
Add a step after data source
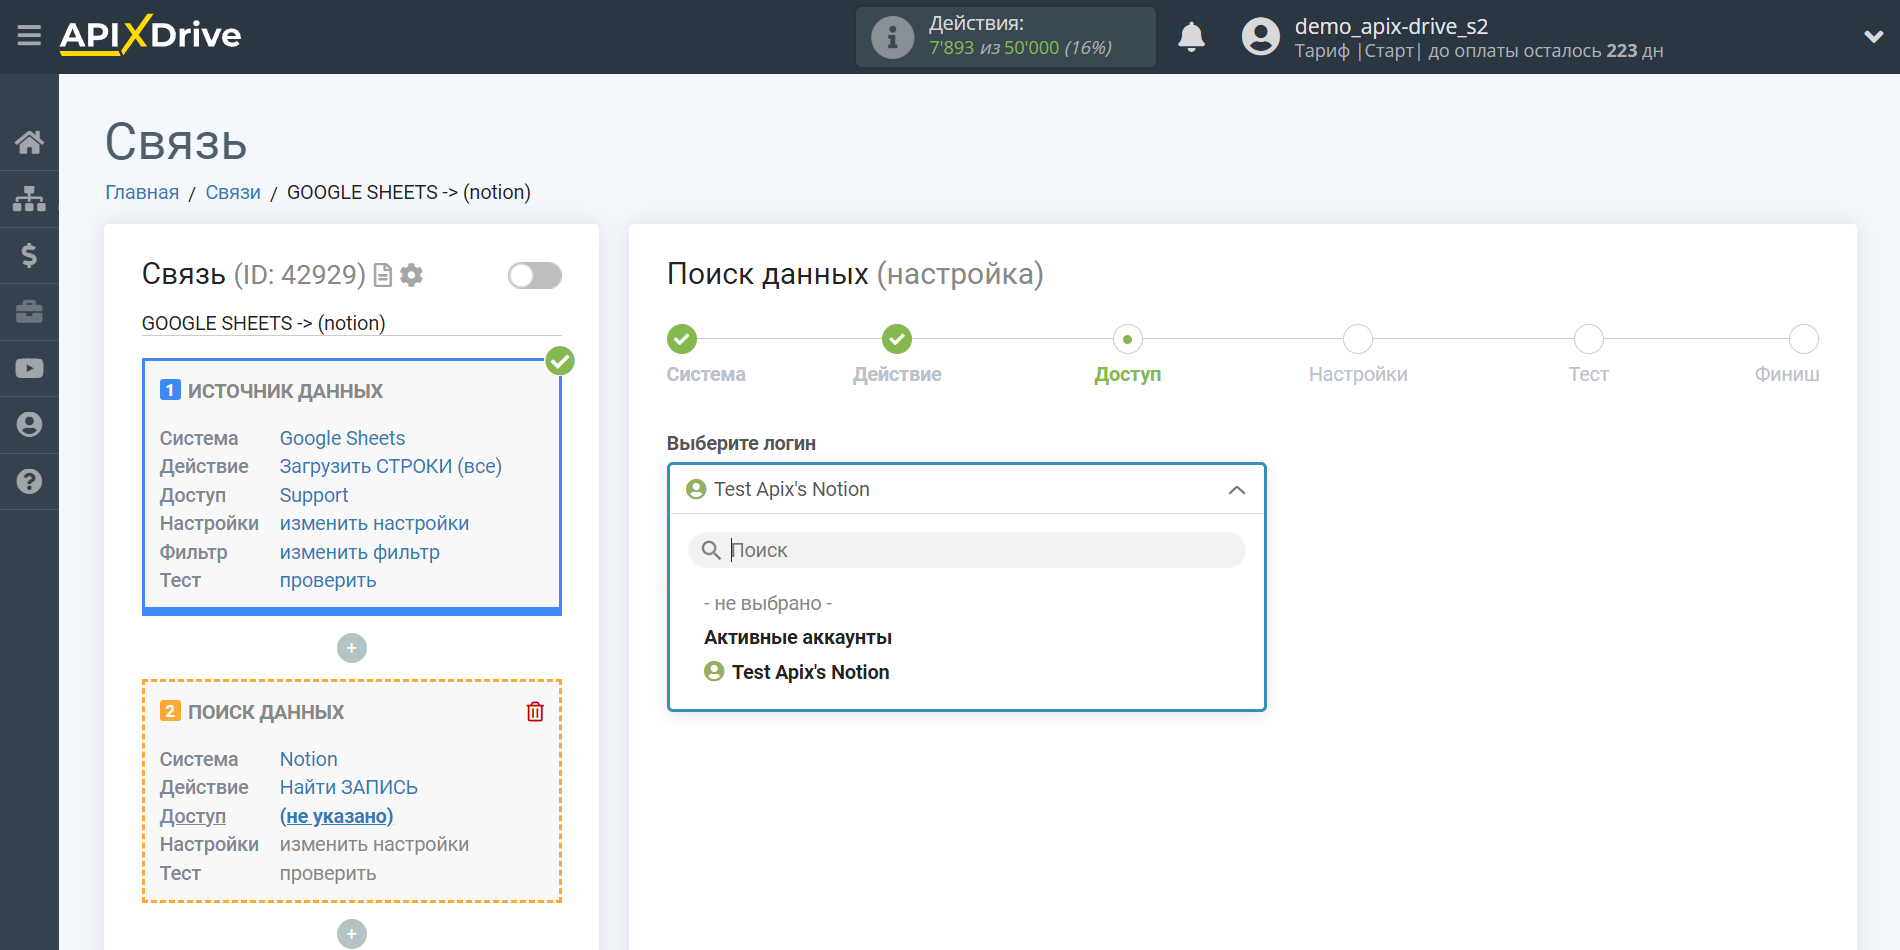[352, 648]
